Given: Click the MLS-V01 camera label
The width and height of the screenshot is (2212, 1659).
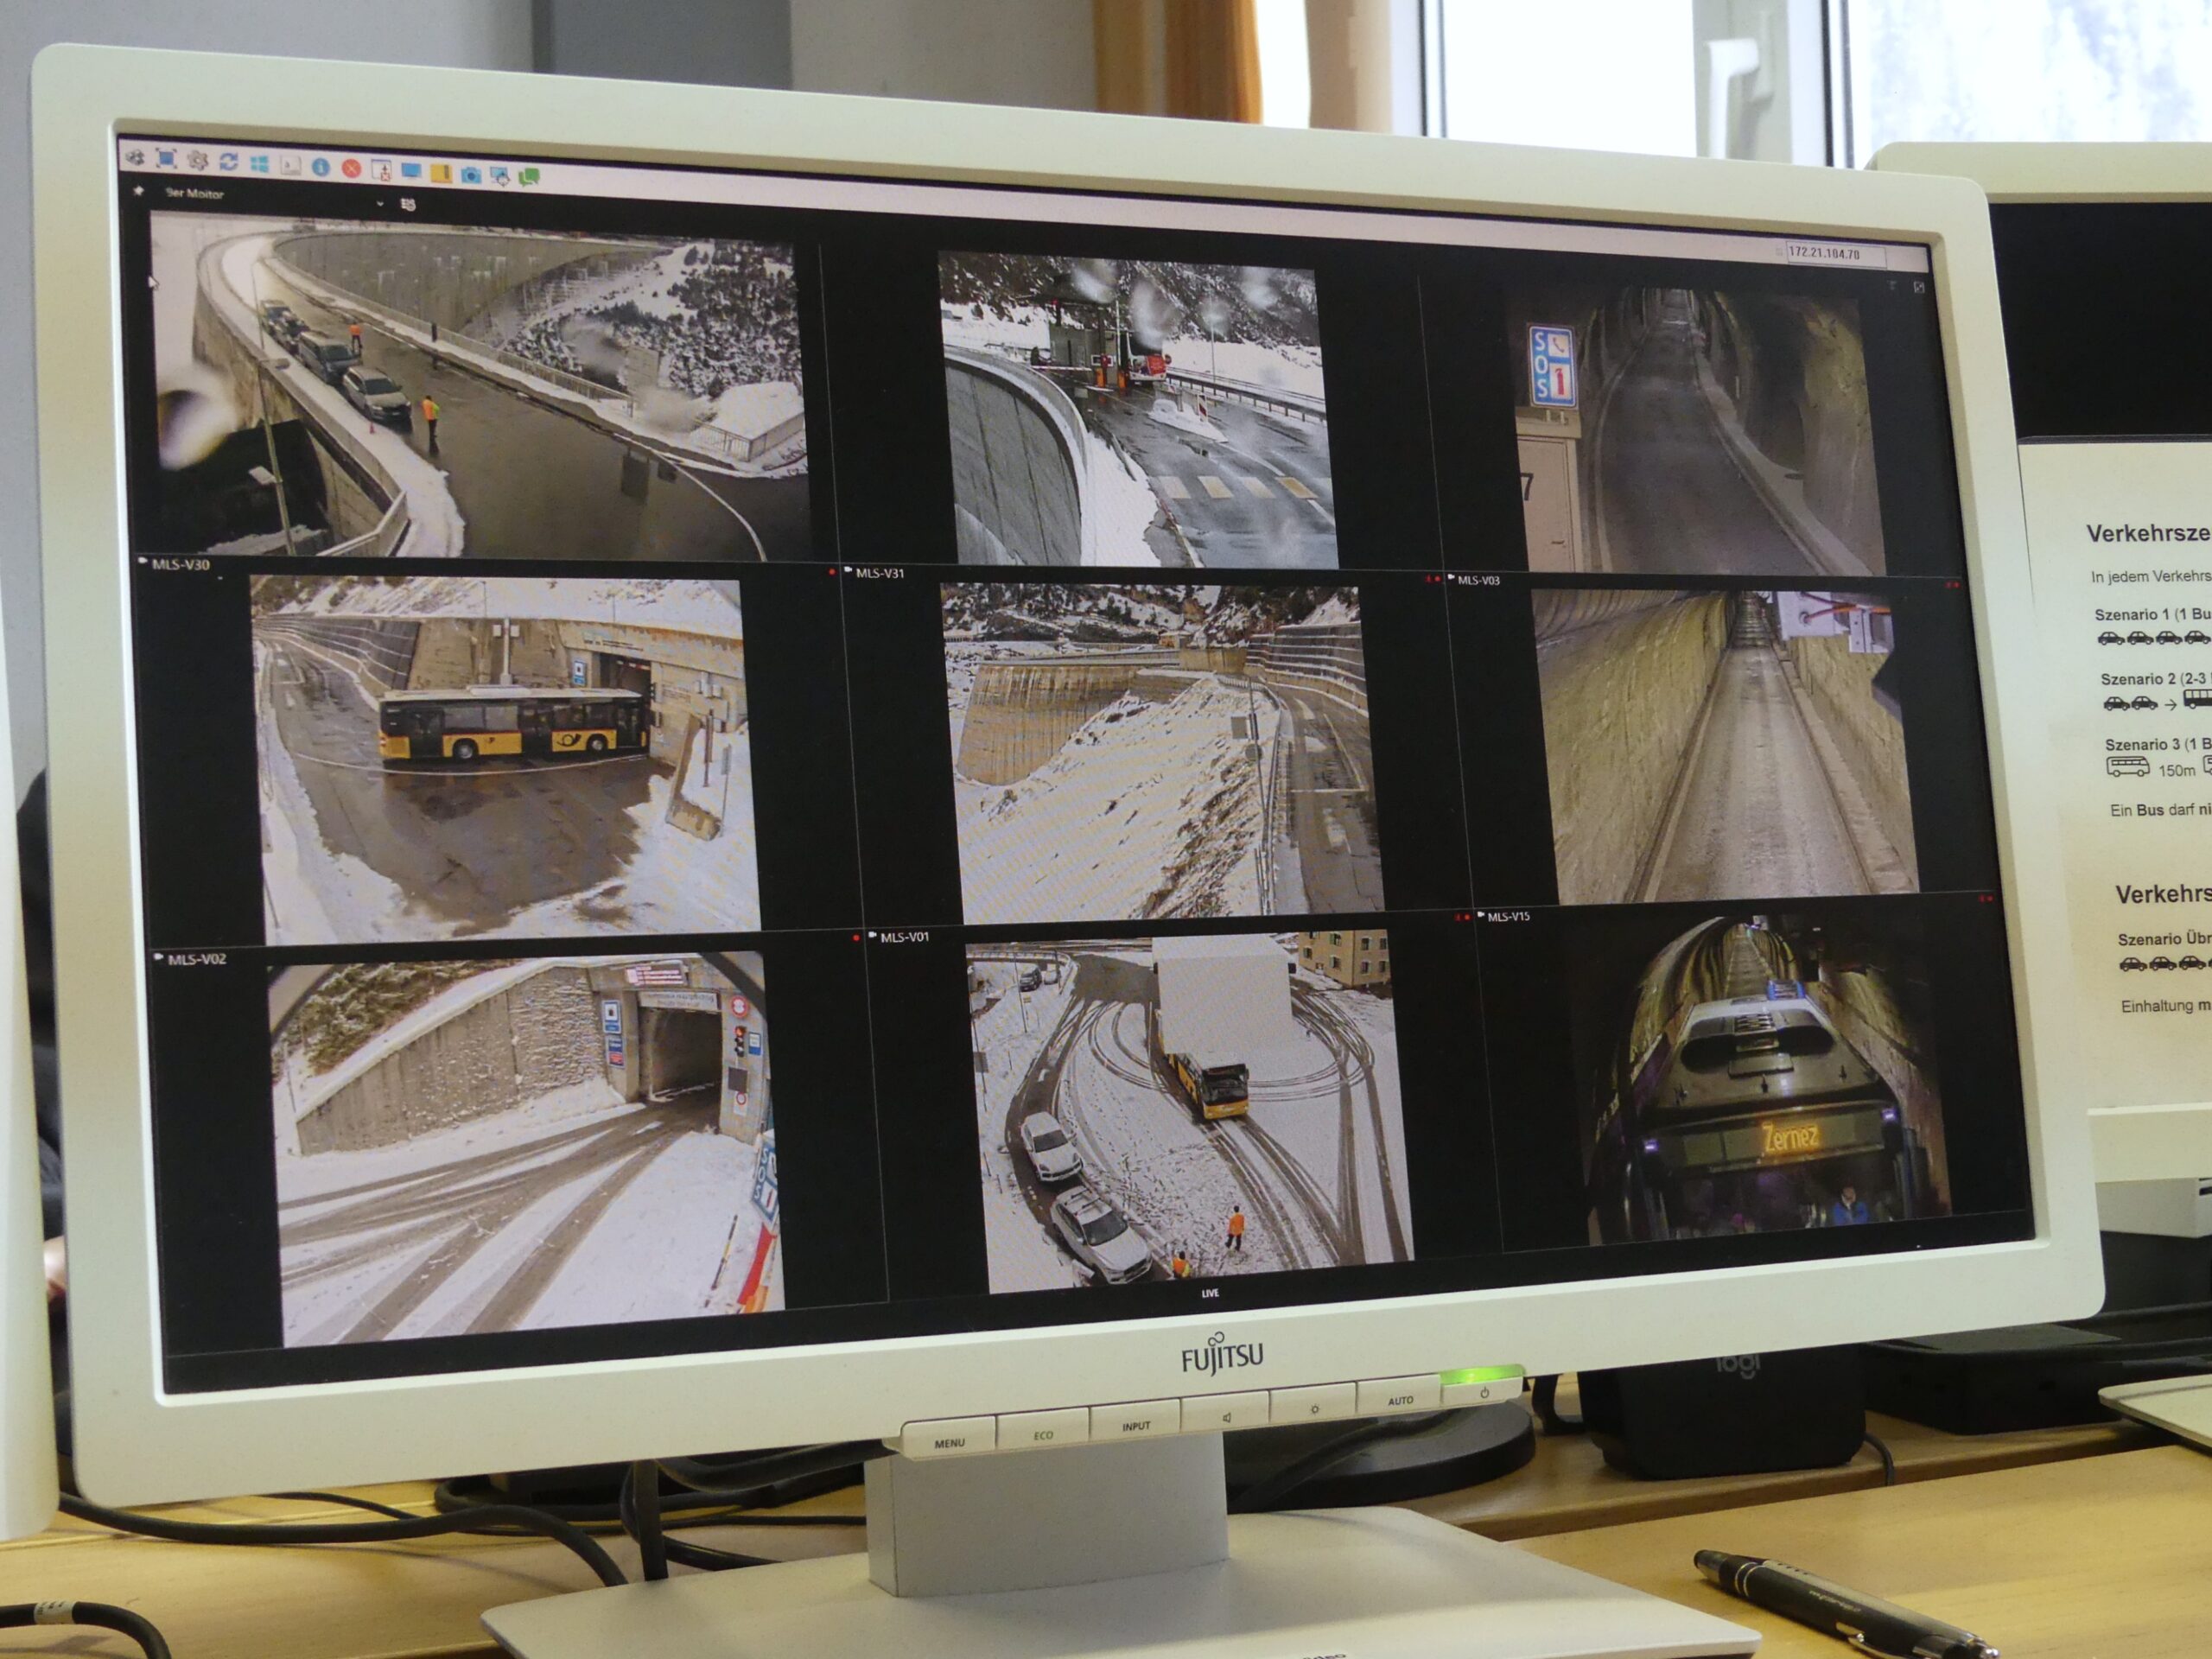Looking at the screenshot, I should (904, 937).
